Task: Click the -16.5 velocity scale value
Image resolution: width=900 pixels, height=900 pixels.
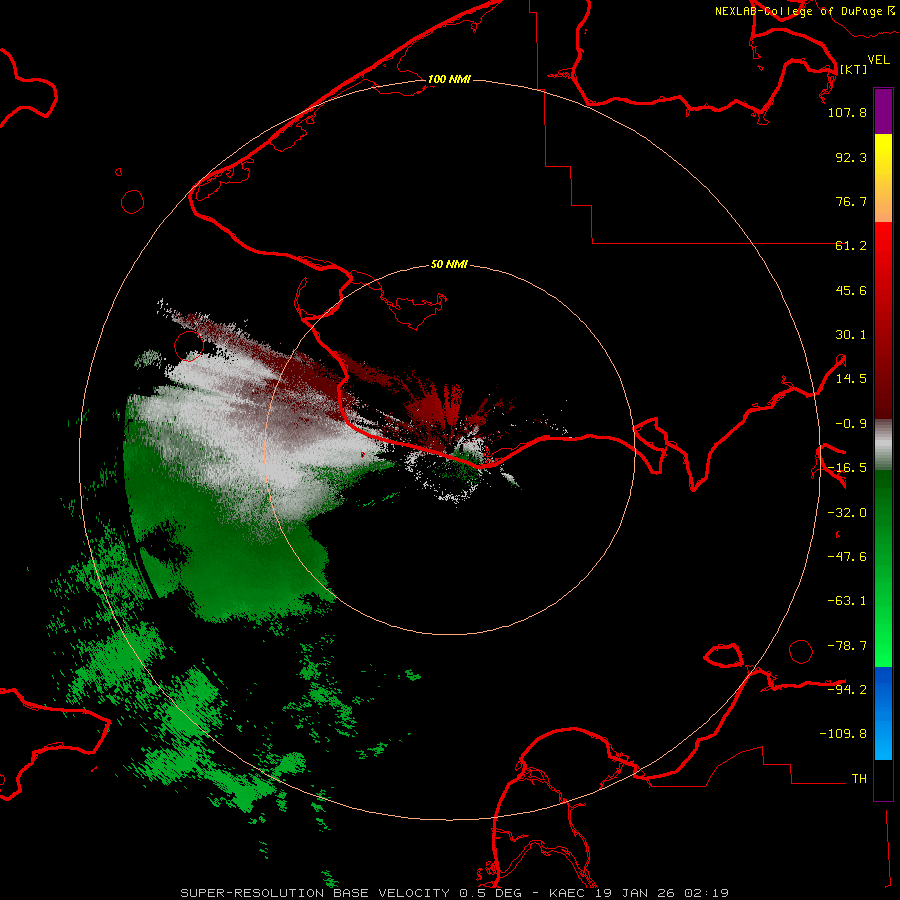Action: click(847, 468)
